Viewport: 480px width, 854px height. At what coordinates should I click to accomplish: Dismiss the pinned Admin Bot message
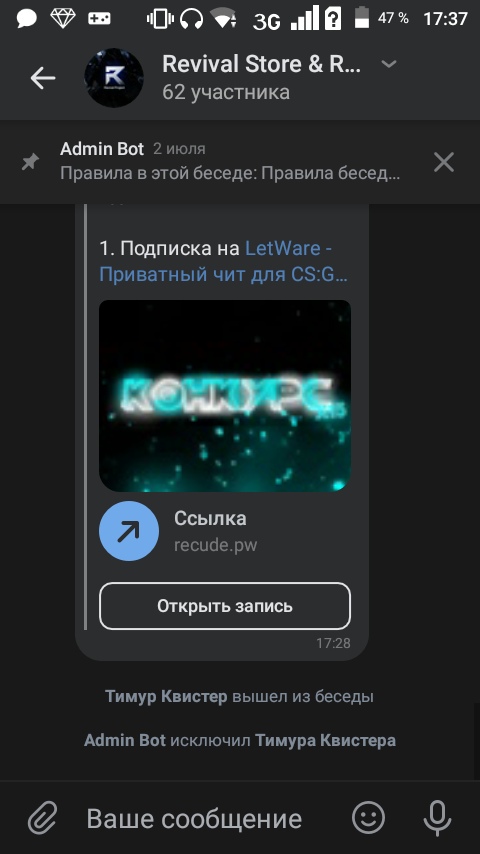(443, 162)
